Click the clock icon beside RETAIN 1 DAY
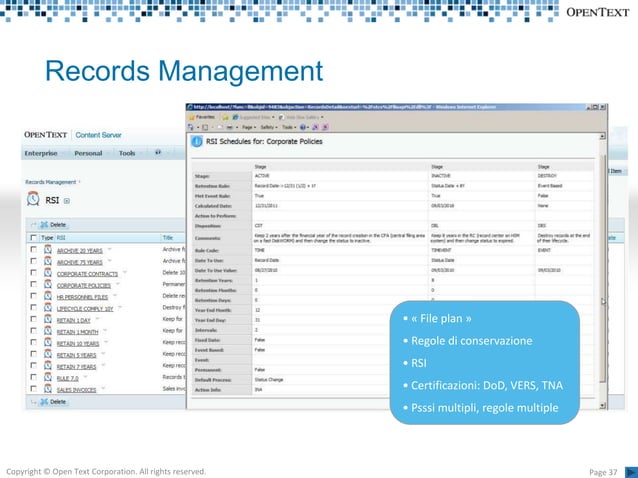 (x=48, y=319)
